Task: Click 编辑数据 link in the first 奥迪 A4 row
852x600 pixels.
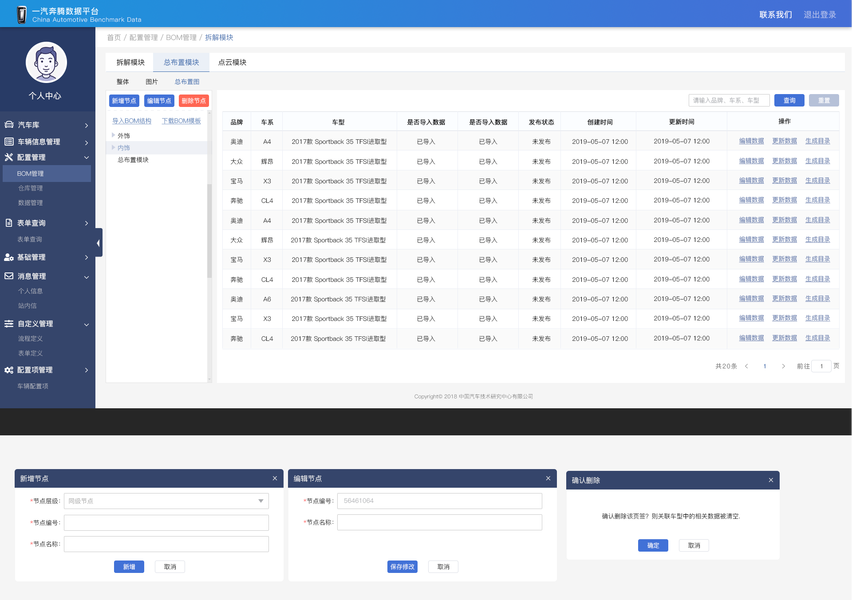Action: tap(751, 141)
